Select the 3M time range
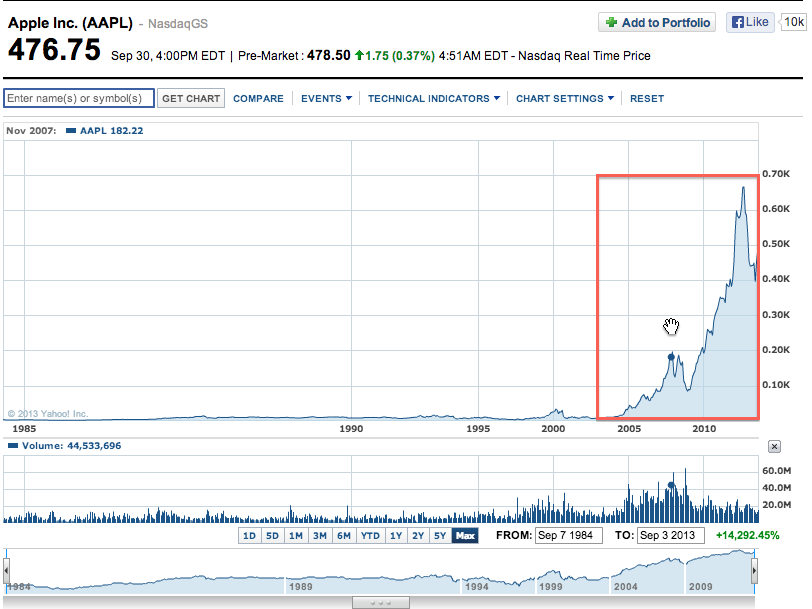 coord(320,536)
